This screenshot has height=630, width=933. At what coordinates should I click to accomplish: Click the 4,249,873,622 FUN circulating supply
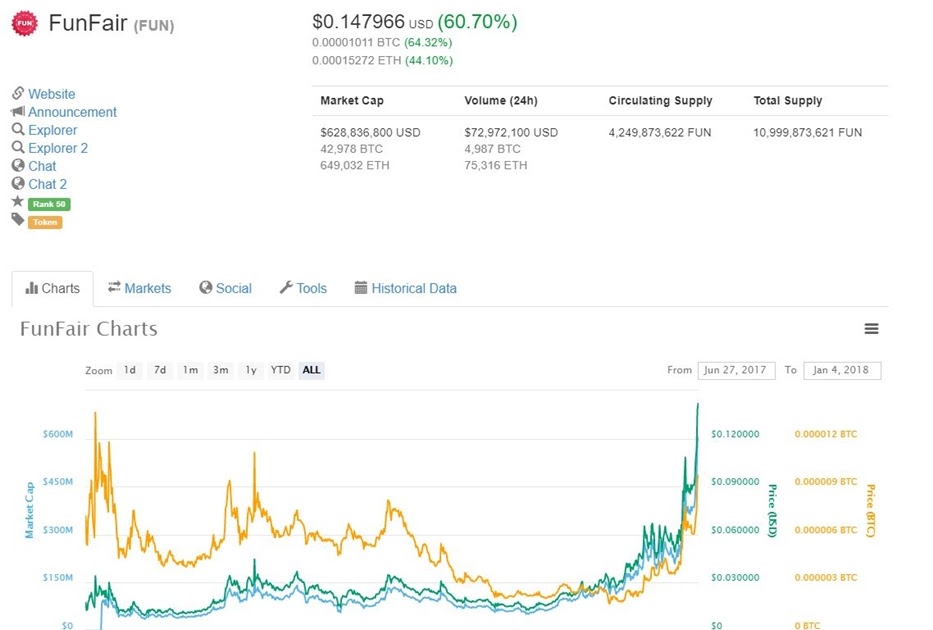(x=660, y=133)
